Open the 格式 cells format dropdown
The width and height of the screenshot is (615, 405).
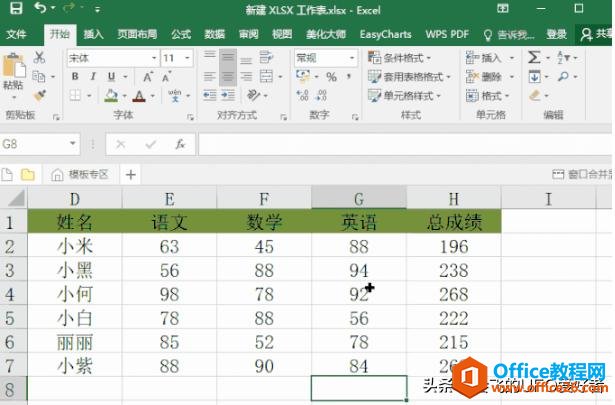coord(488,95)
